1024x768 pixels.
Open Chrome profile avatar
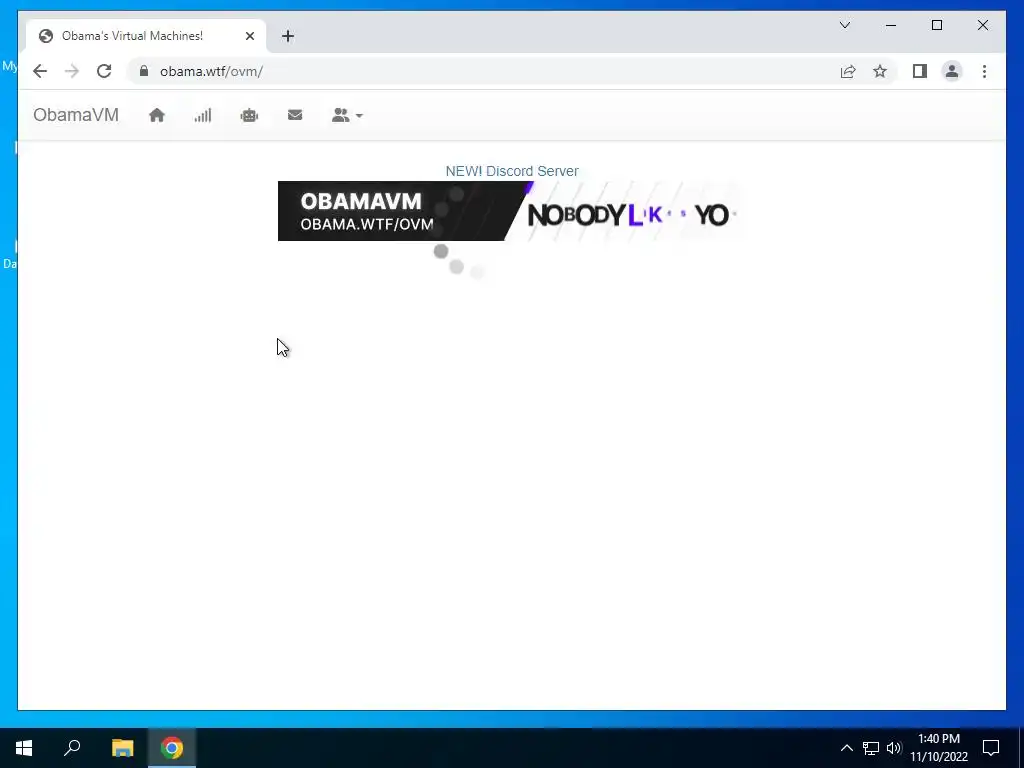[x=952, y=71]
